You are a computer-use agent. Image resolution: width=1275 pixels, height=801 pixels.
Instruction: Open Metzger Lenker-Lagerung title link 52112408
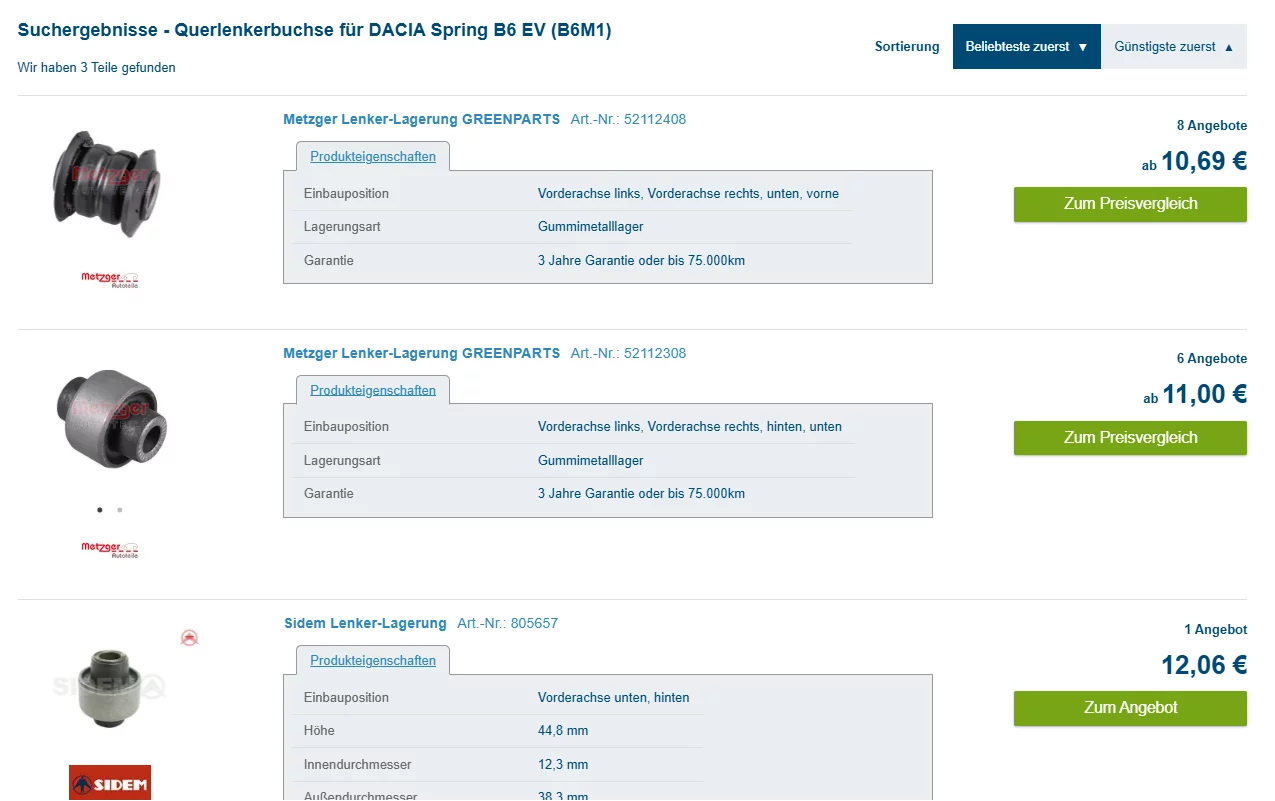tap(421, 120)
